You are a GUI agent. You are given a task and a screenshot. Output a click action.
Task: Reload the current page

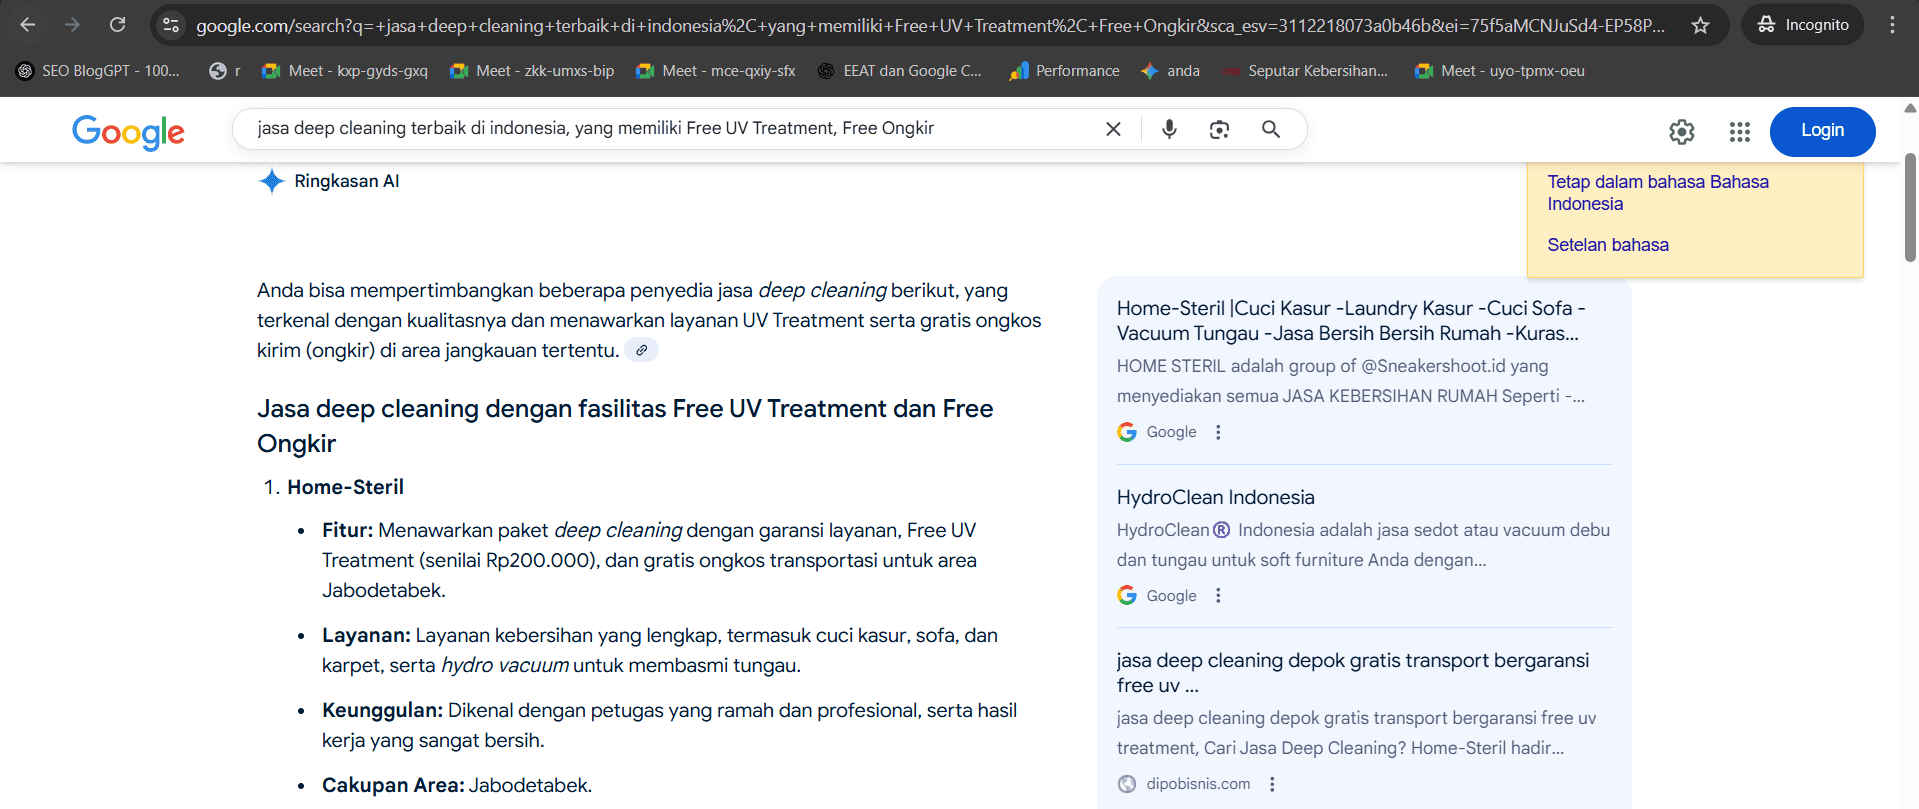pyautogui.click(x=117, y=25)
